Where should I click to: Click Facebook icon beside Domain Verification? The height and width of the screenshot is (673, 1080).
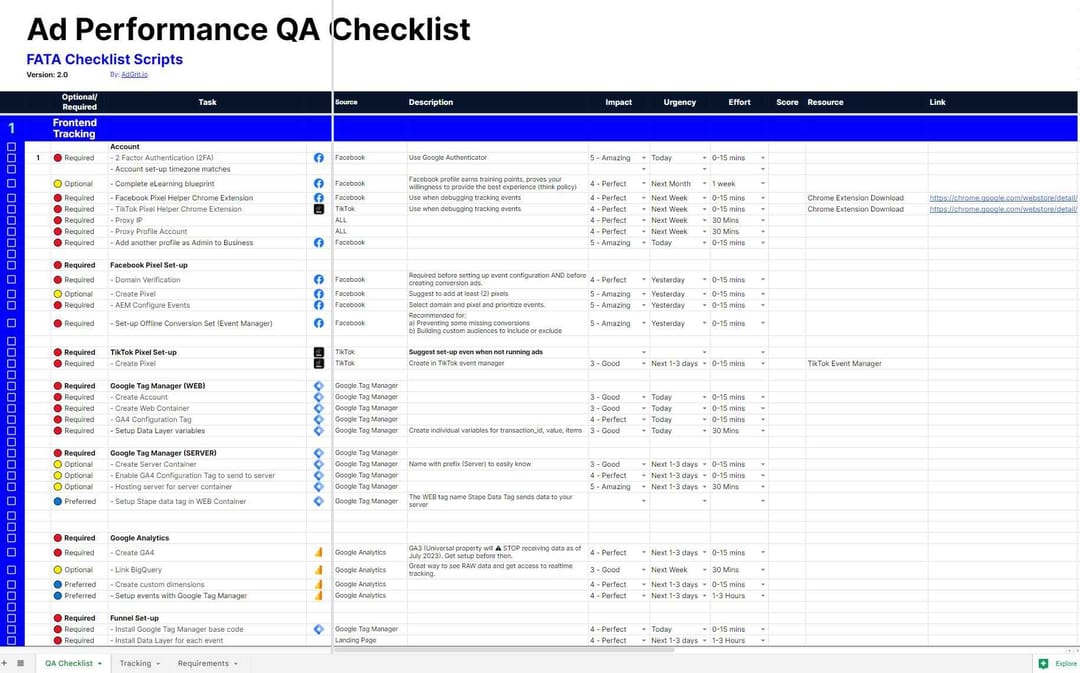tap(318, 280)
